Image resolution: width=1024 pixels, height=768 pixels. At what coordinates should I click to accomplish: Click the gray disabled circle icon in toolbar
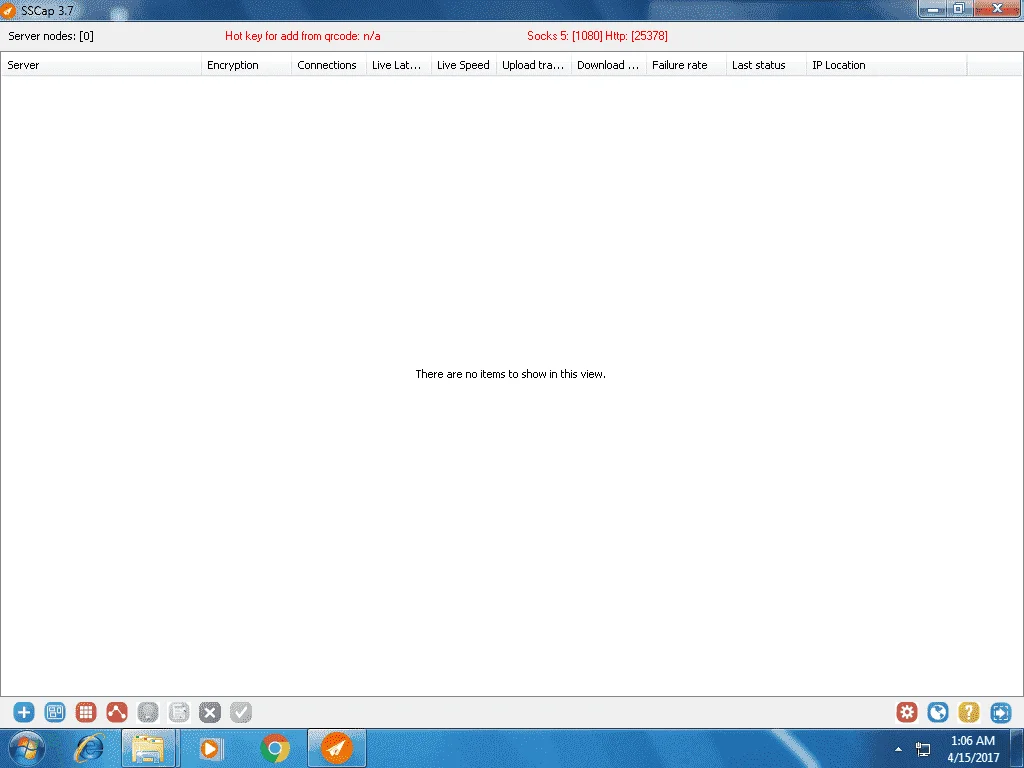pyautogui.click(x=148, y=712)
